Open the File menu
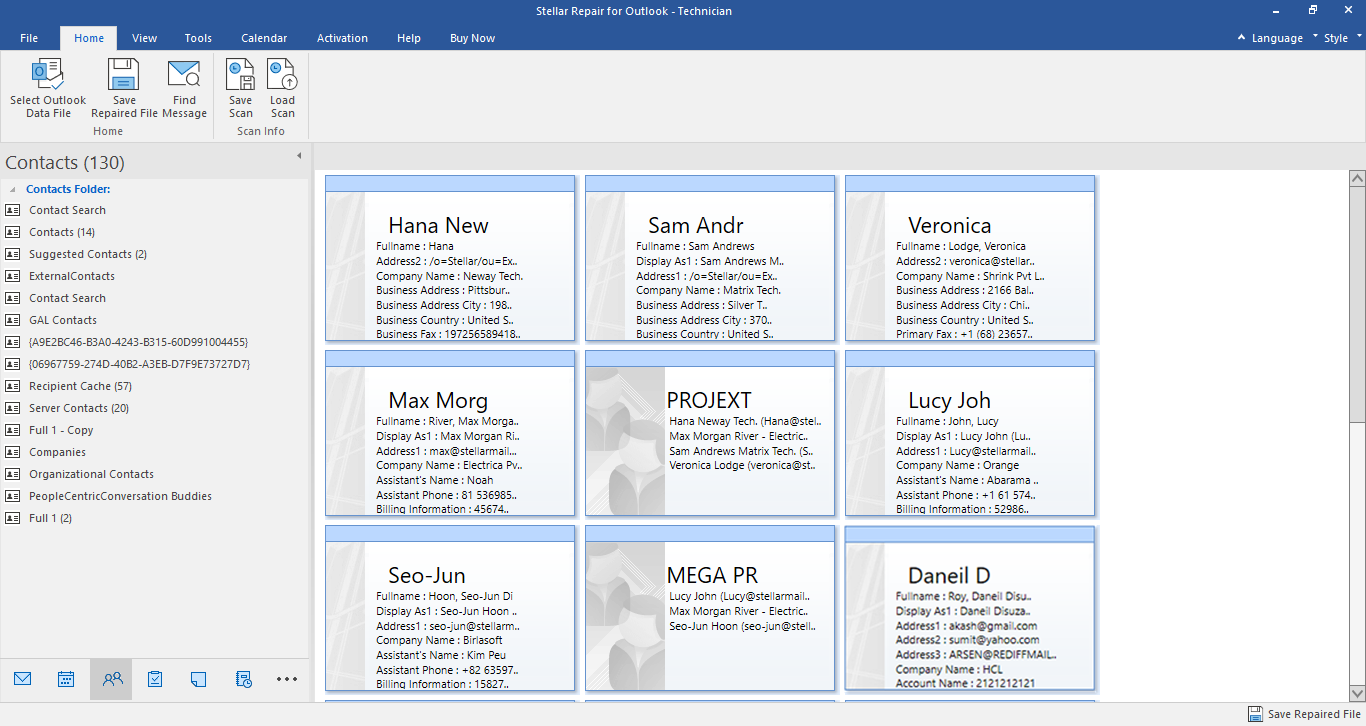This screenshot has width=1366, height=726. pos(29,38)
